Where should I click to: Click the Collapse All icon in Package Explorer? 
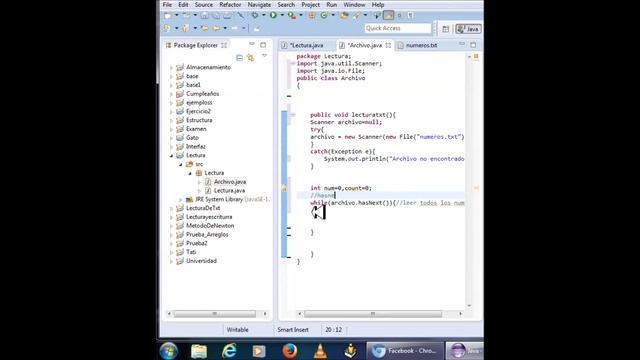240,58
